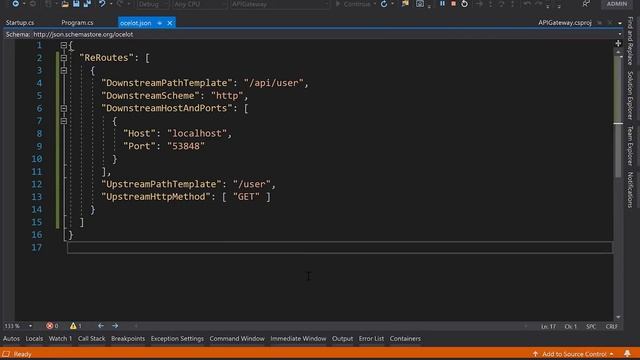
Task: Restart debugging with the circular arrow icon
Action: (x=464, y=4)
